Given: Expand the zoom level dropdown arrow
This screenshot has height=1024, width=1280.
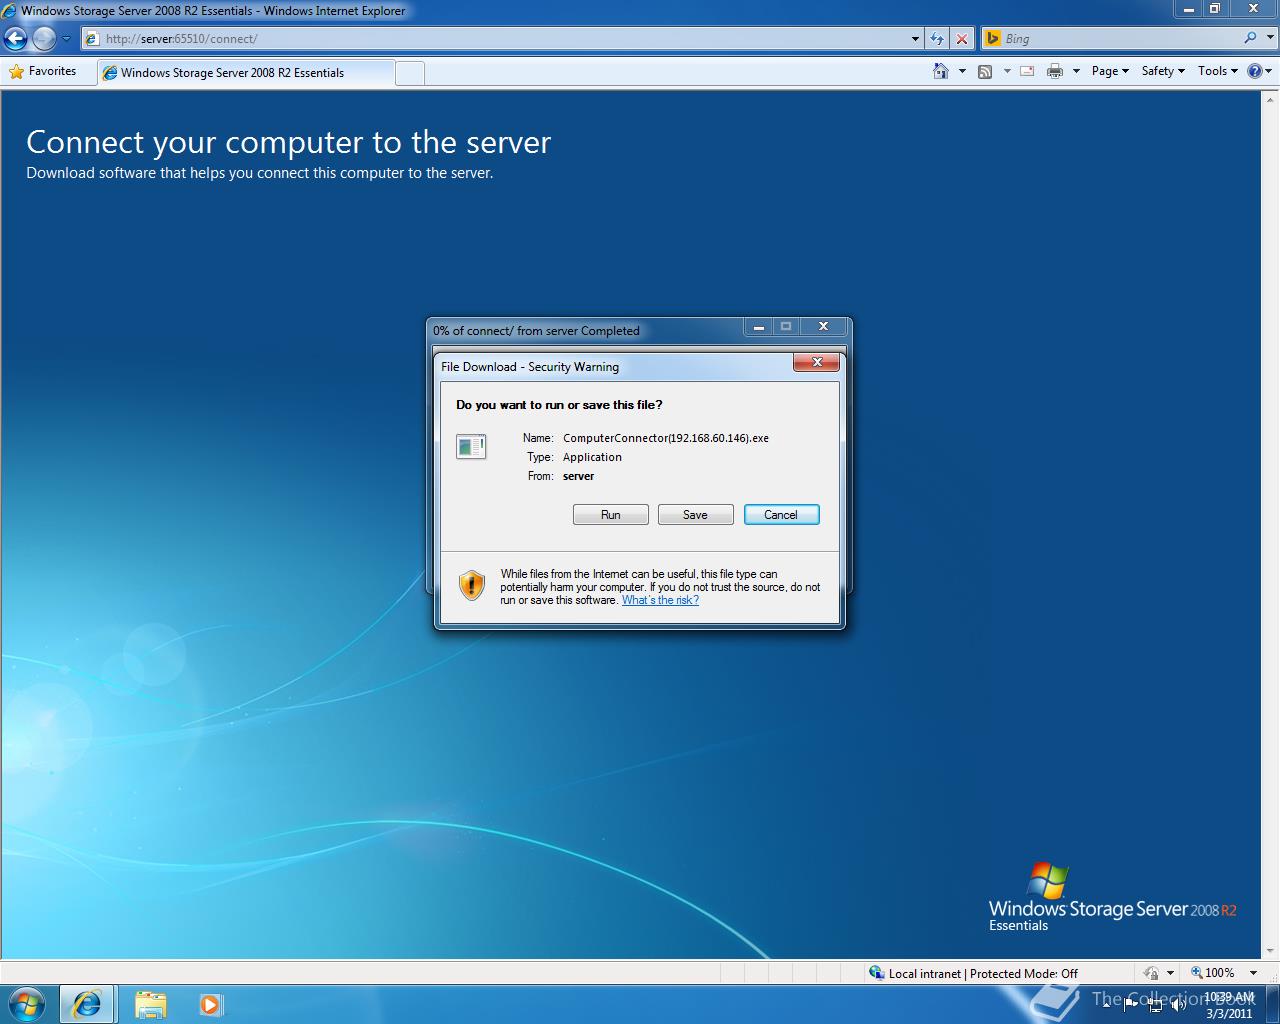Looking at the screenshot, I should pos(1253,973).
